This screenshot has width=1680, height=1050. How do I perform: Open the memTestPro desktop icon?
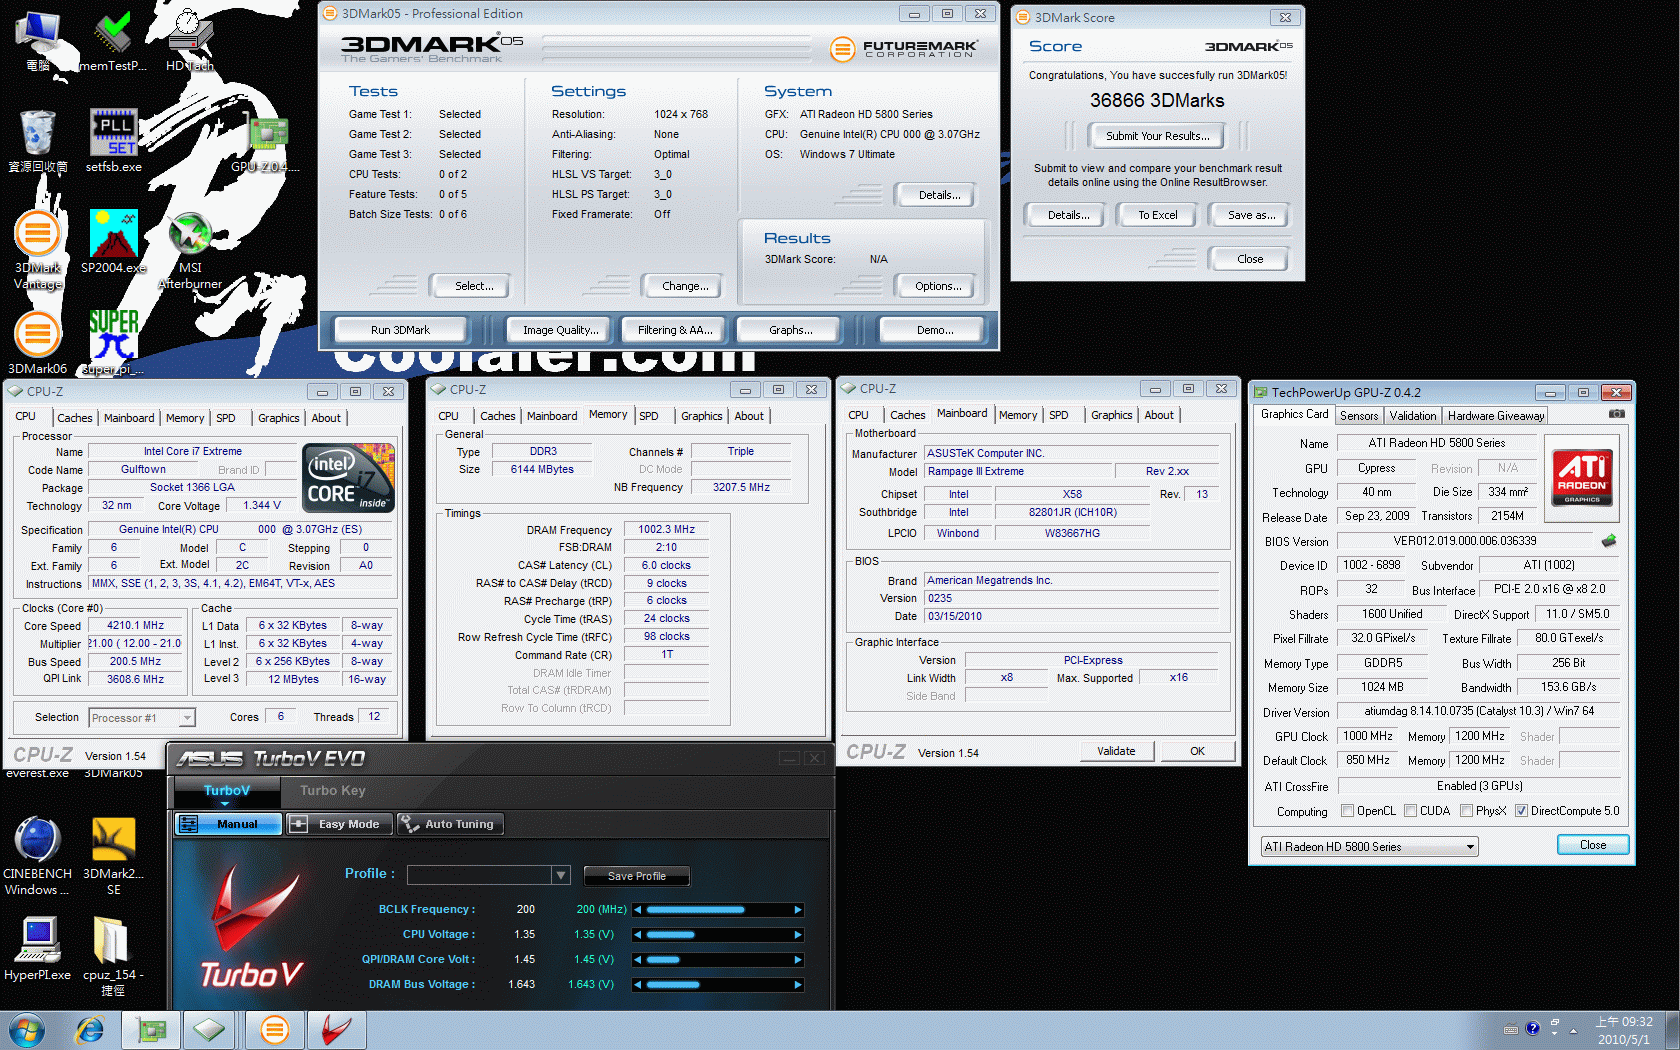(x=113, y=40)
